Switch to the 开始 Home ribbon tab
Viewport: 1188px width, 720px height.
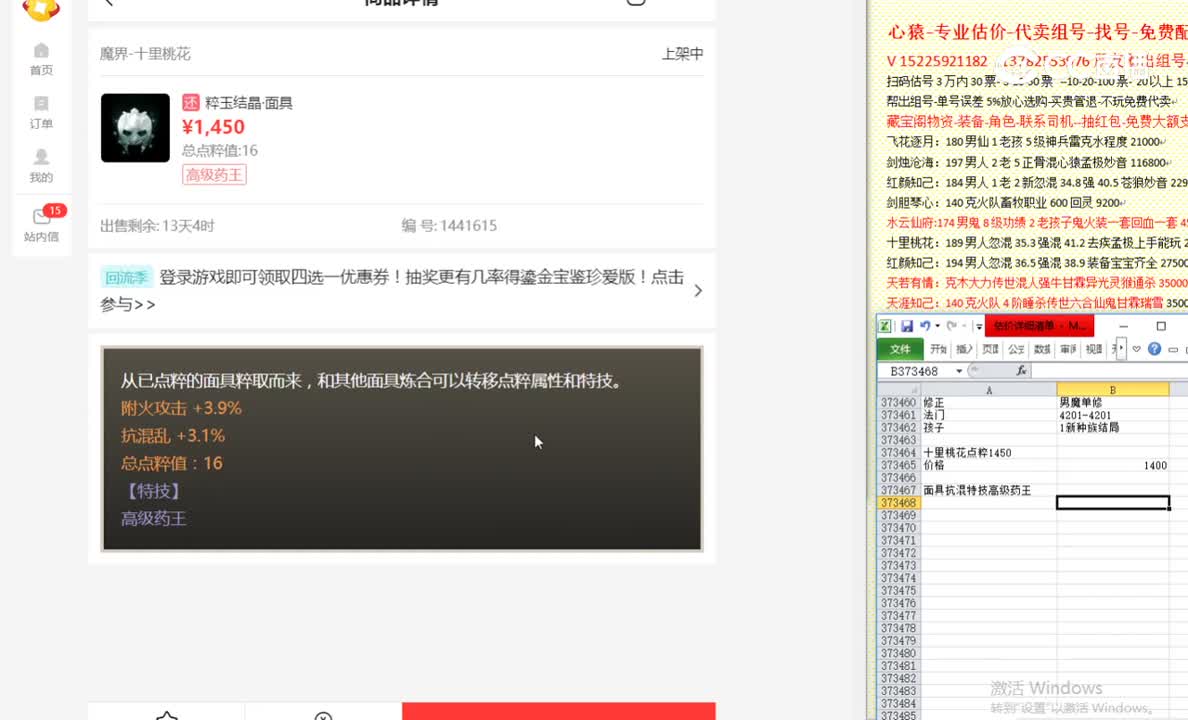(x=939, y=349)
